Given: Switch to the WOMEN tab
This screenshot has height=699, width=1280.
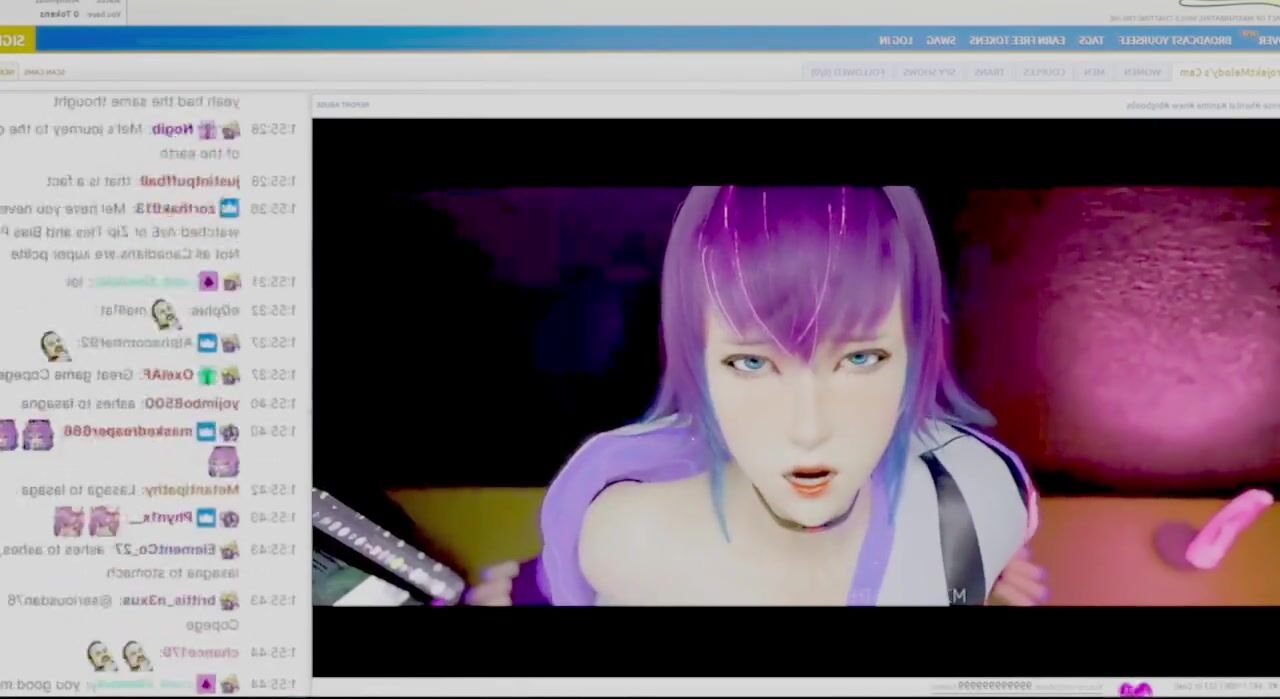Looking at the screenshot, I should pyautogui.click(x=1142, y=72).
